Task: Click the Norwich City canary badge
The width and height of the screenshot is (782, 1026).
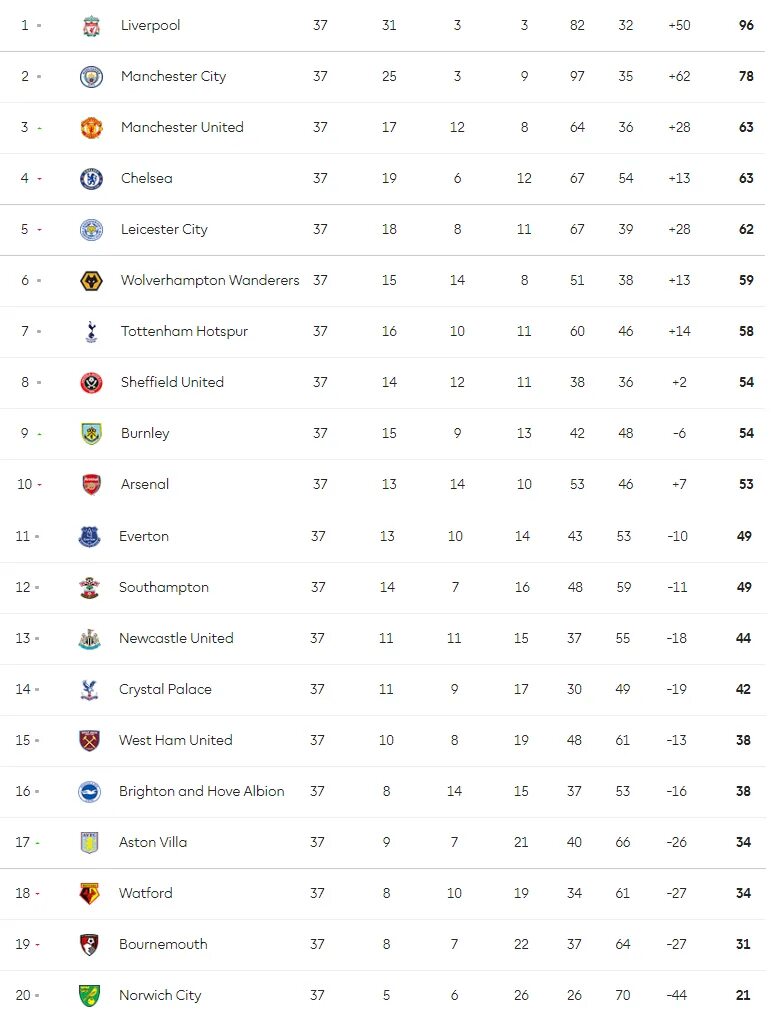Action: click(x=90, y=996)
